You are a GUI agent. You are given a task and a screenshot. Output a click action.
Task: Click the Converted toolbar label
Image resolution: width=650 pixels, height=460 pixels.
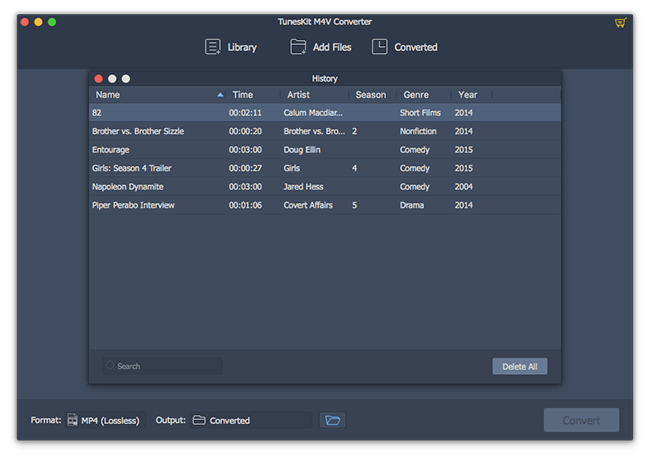416,47
